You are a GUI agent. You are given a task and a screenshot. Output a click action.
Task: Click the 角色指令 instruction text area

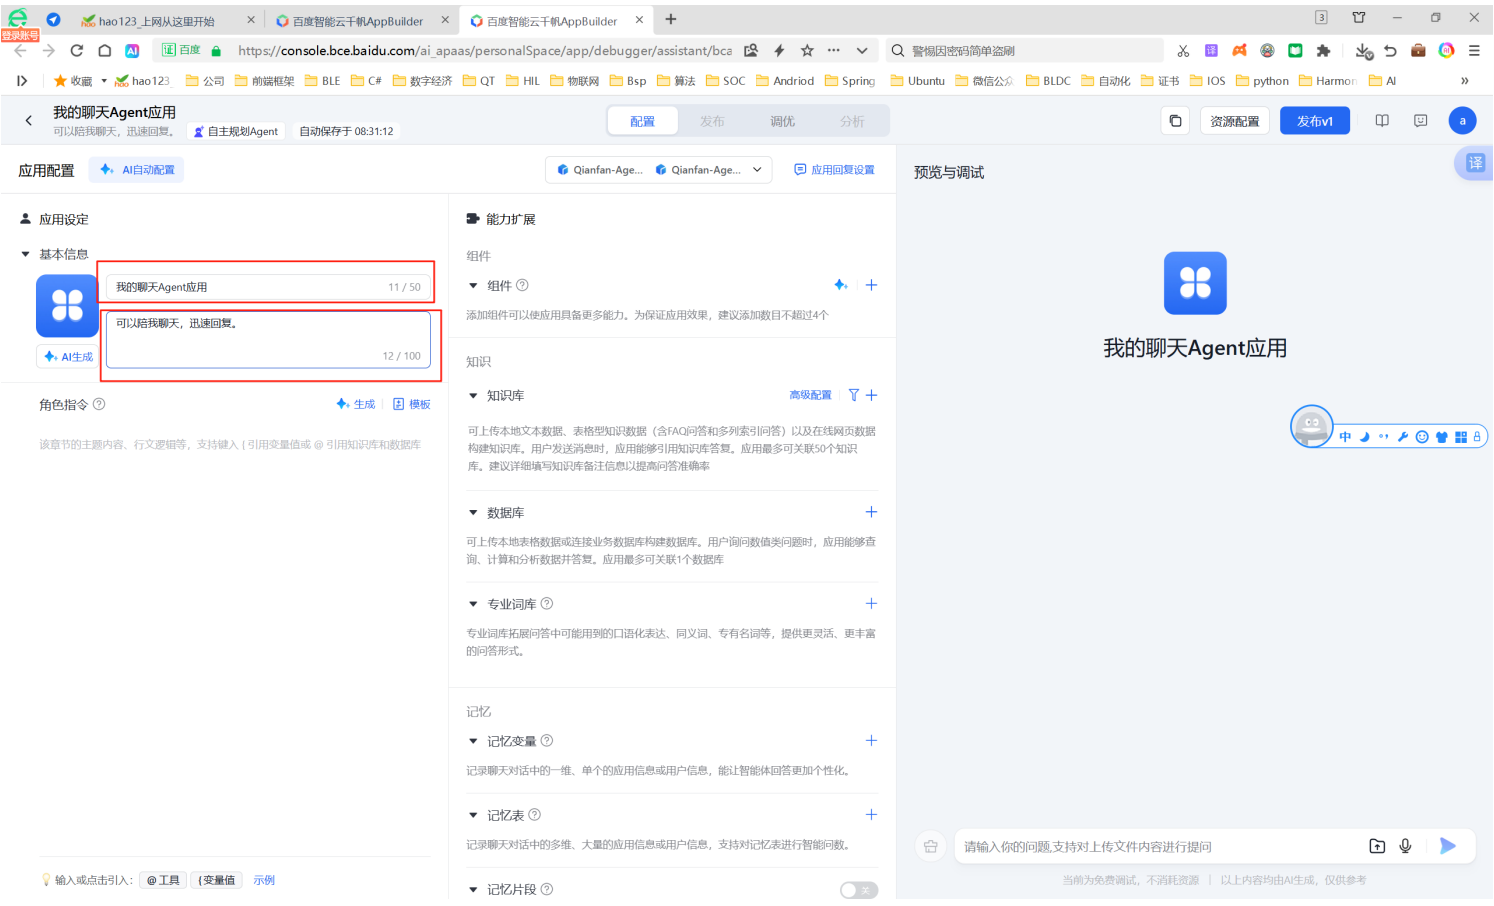[235, 640]
